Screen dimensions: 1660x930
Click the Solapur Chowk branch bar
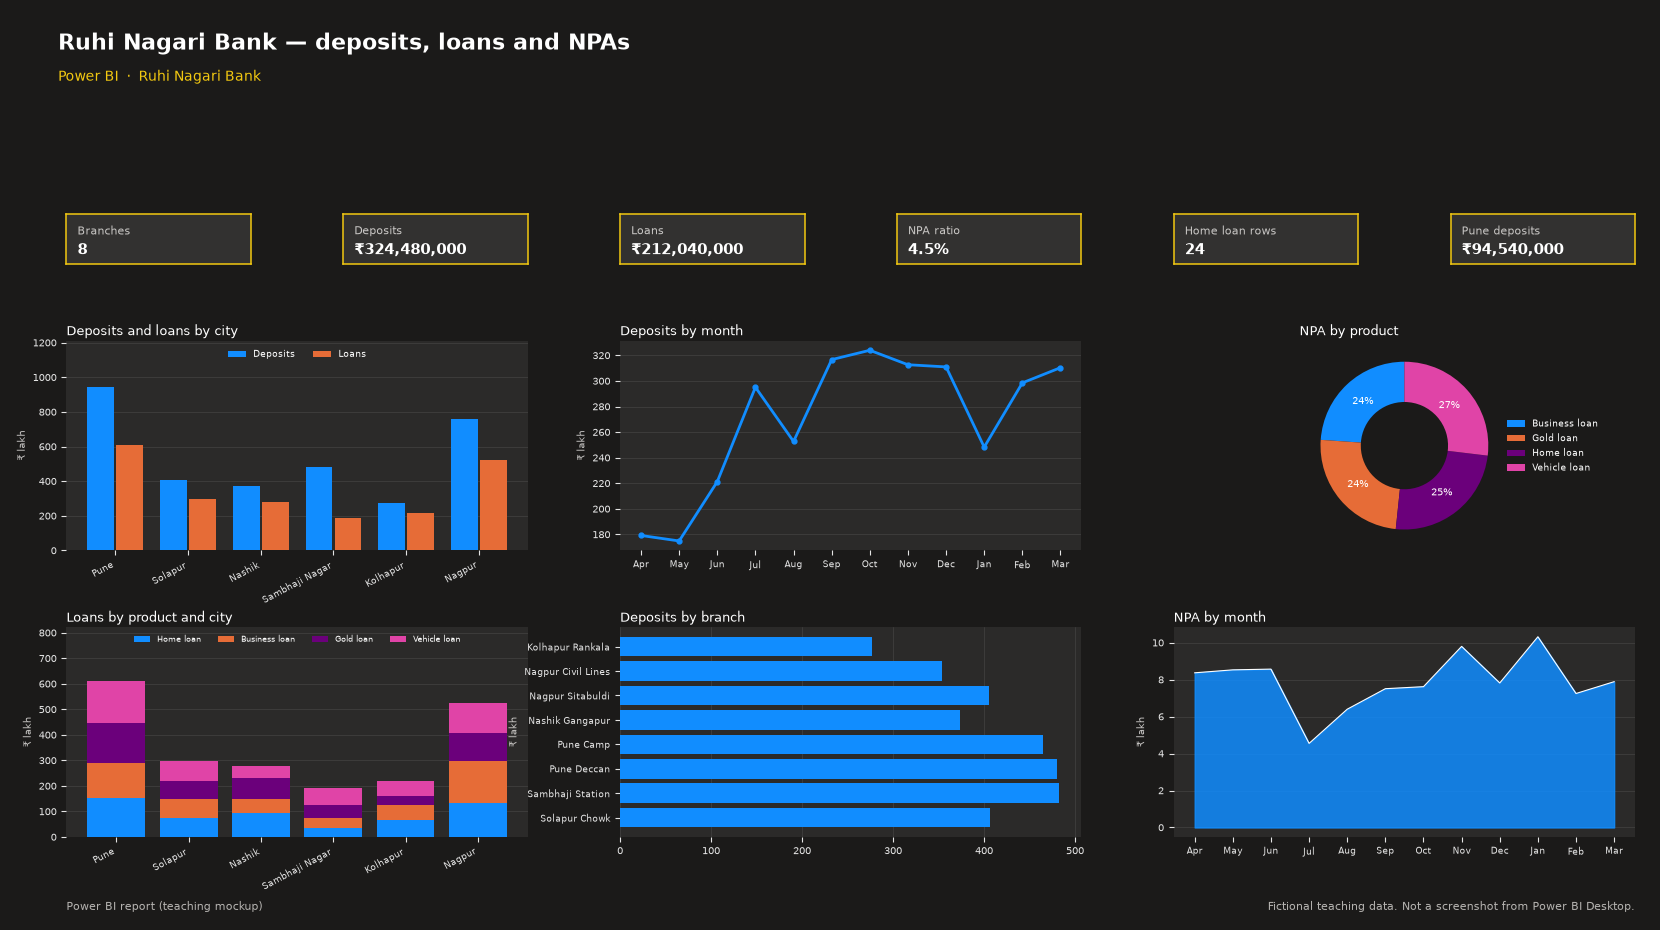tap(805, 818)
